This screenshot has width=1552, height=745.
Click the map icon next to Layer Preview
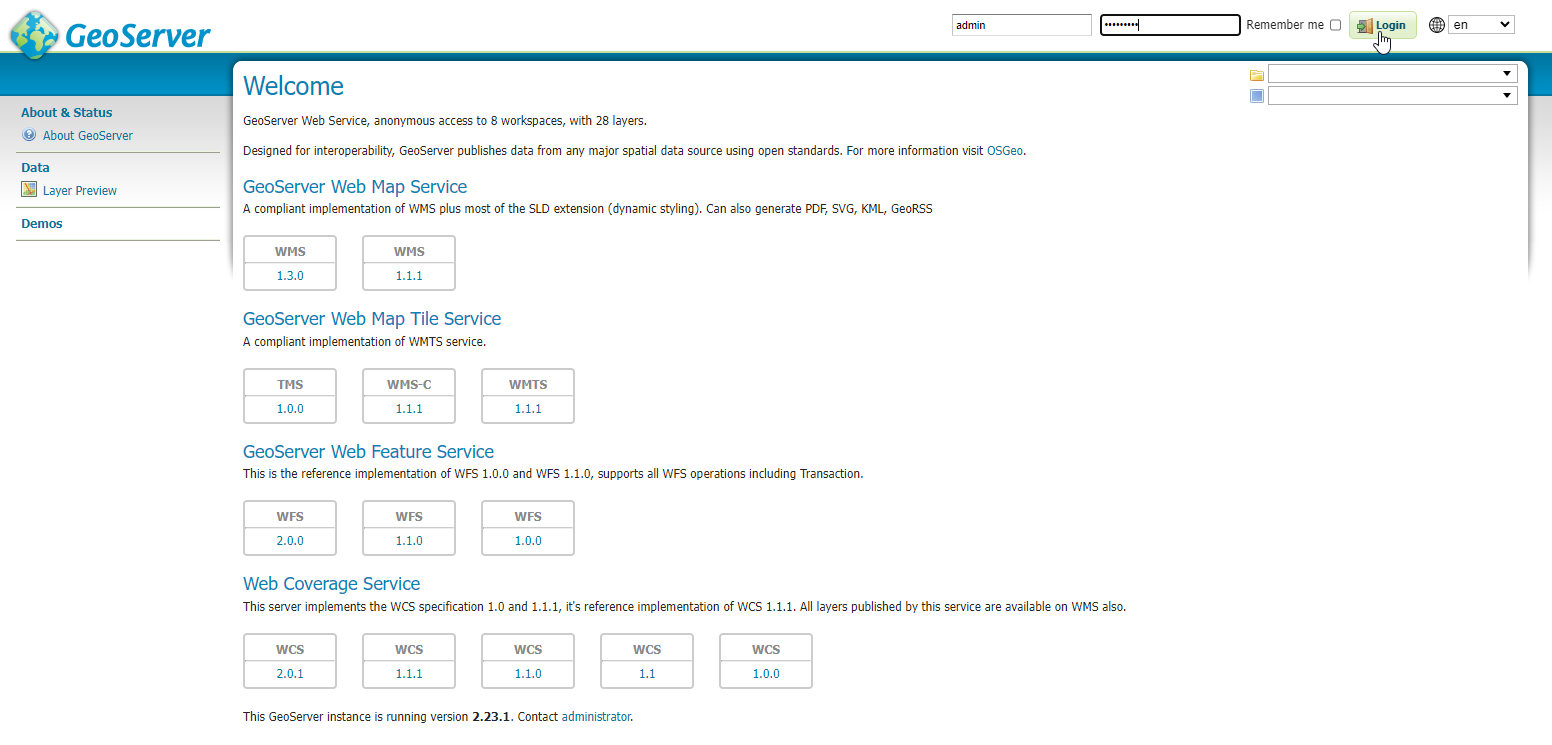28,189
